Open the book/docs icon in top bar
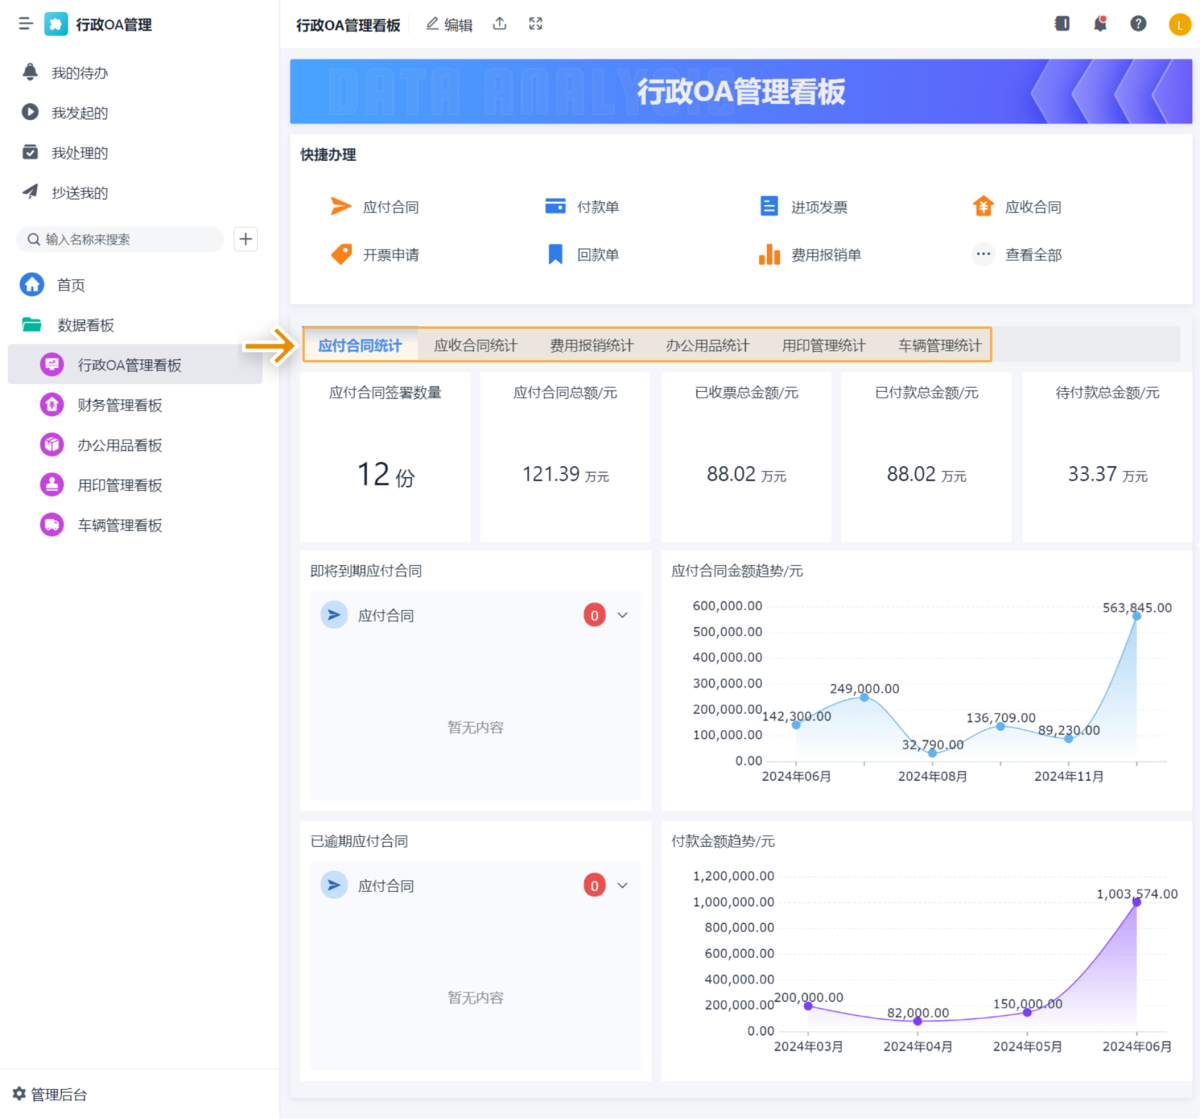The height and width of the screenshot is (1119, 1200). tap(1062, 23)
